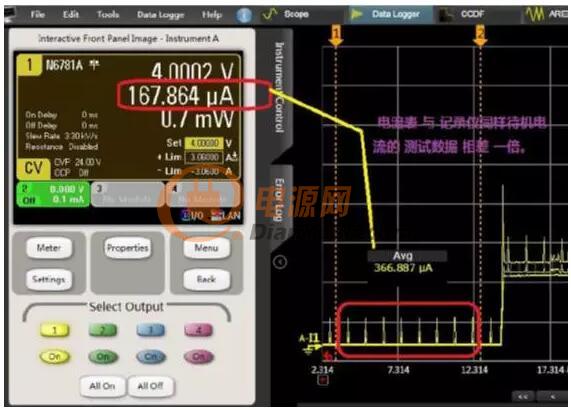This screenshot has height=412, width=571.
Task: Toggle output 2 green On button
Action: tap(103, 357)
